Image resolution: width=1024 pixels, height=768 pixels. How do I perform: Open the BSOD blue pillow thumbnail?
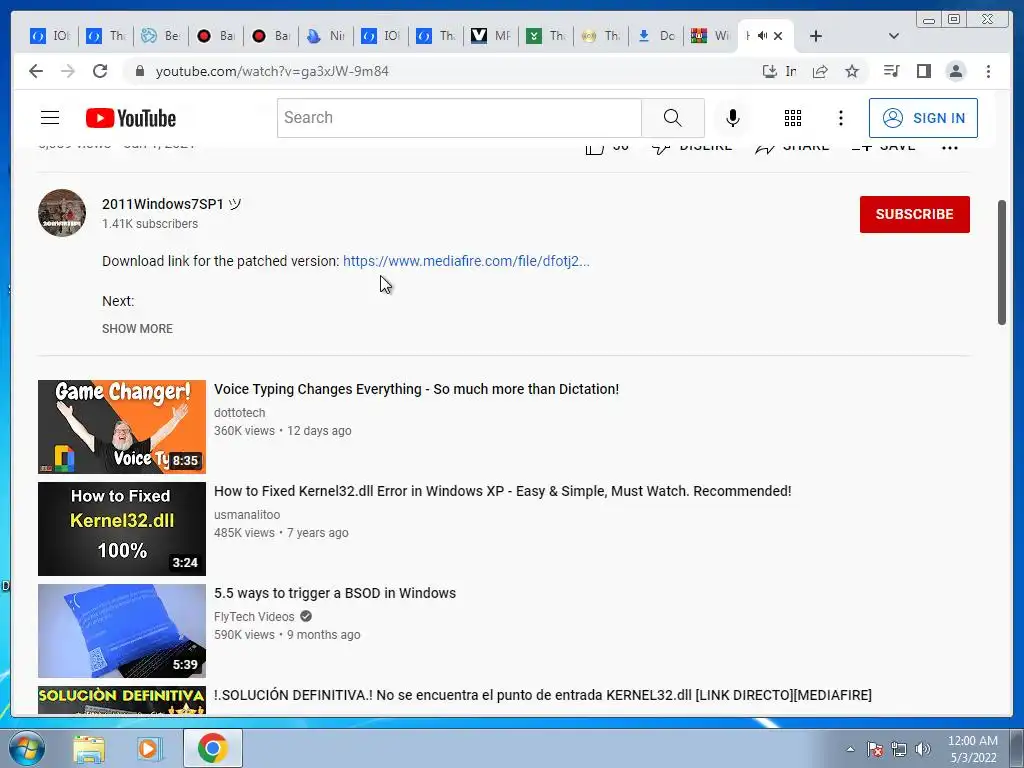pos(121,631)
